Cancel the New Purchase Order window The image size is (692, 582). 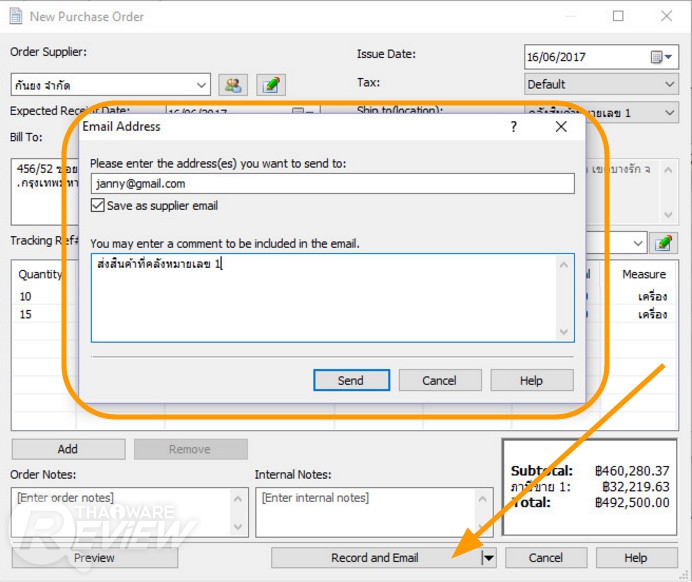point(546,558)
